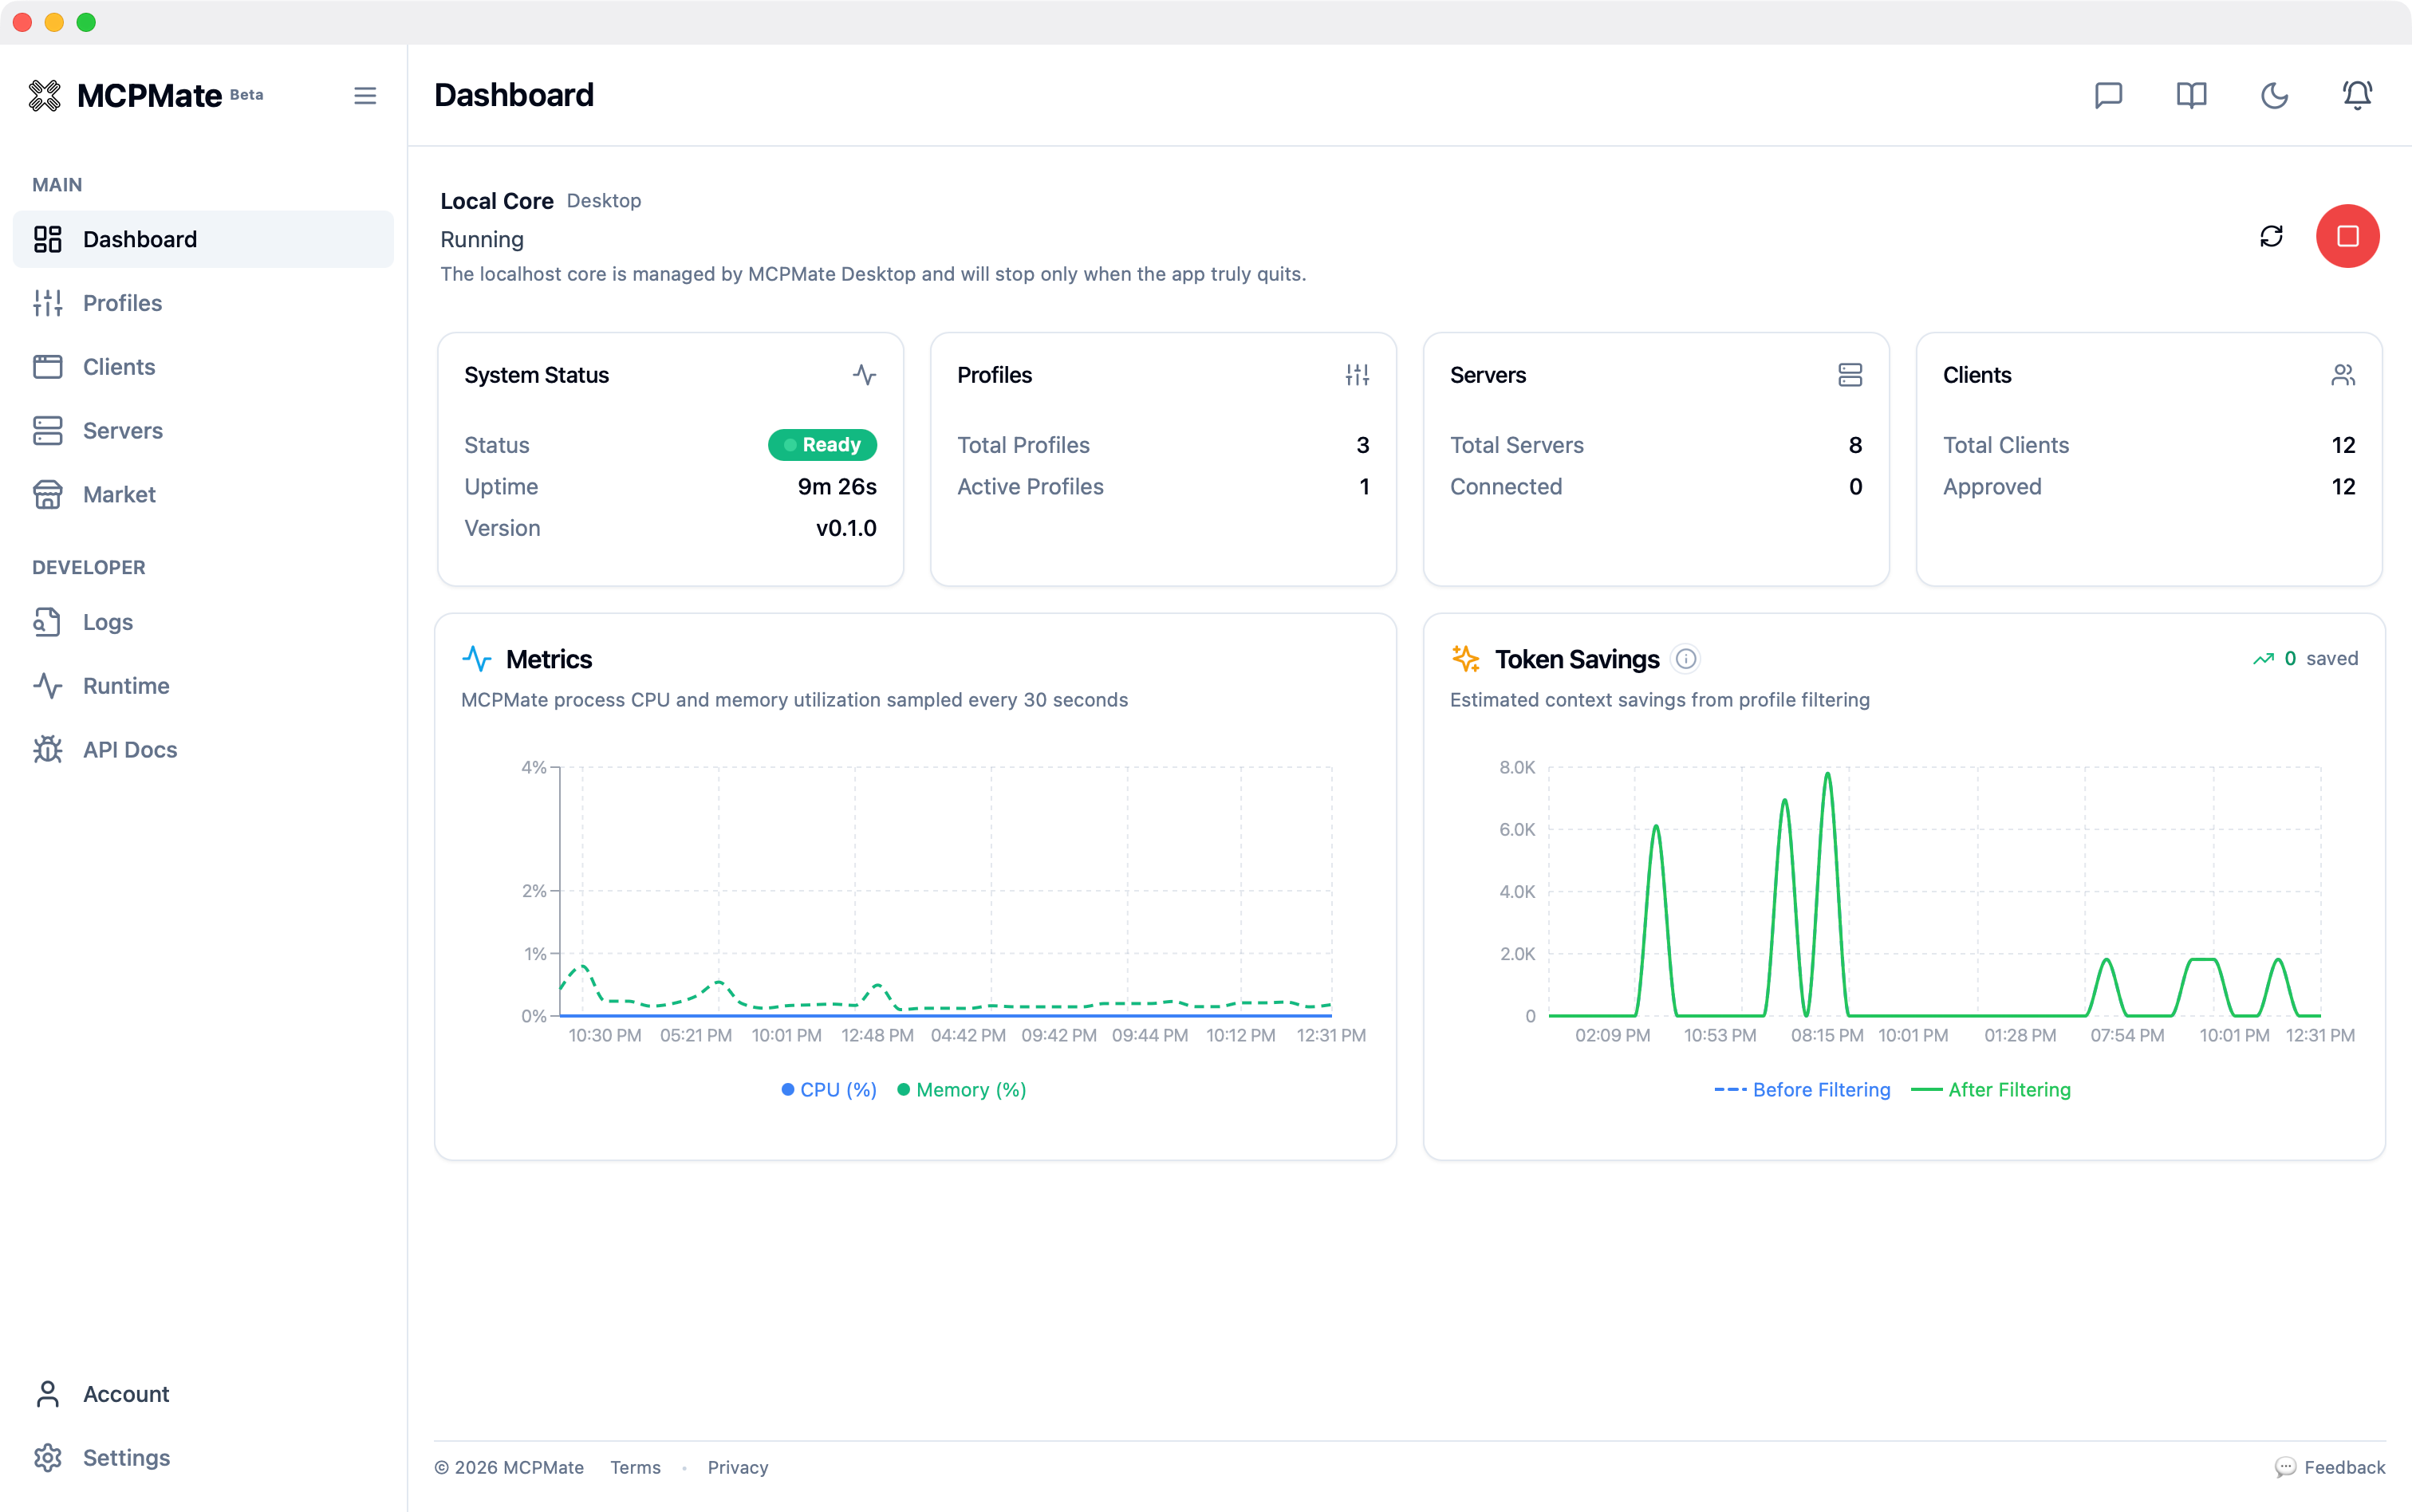Image resolution: width=2412 pixels, height=1512 pixels.
Task: Open the Market page
Action: [x=203, y=495]
